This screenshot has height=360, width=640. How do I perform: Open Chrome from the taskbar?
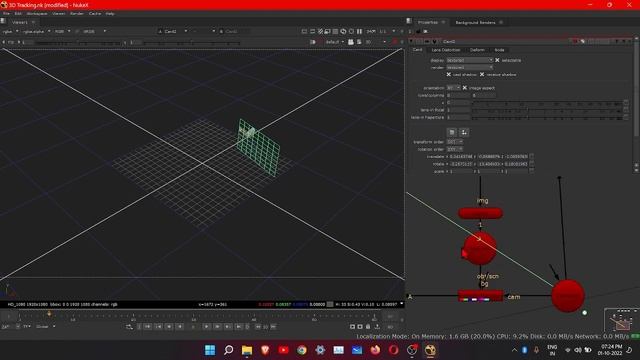pos(302,350)
